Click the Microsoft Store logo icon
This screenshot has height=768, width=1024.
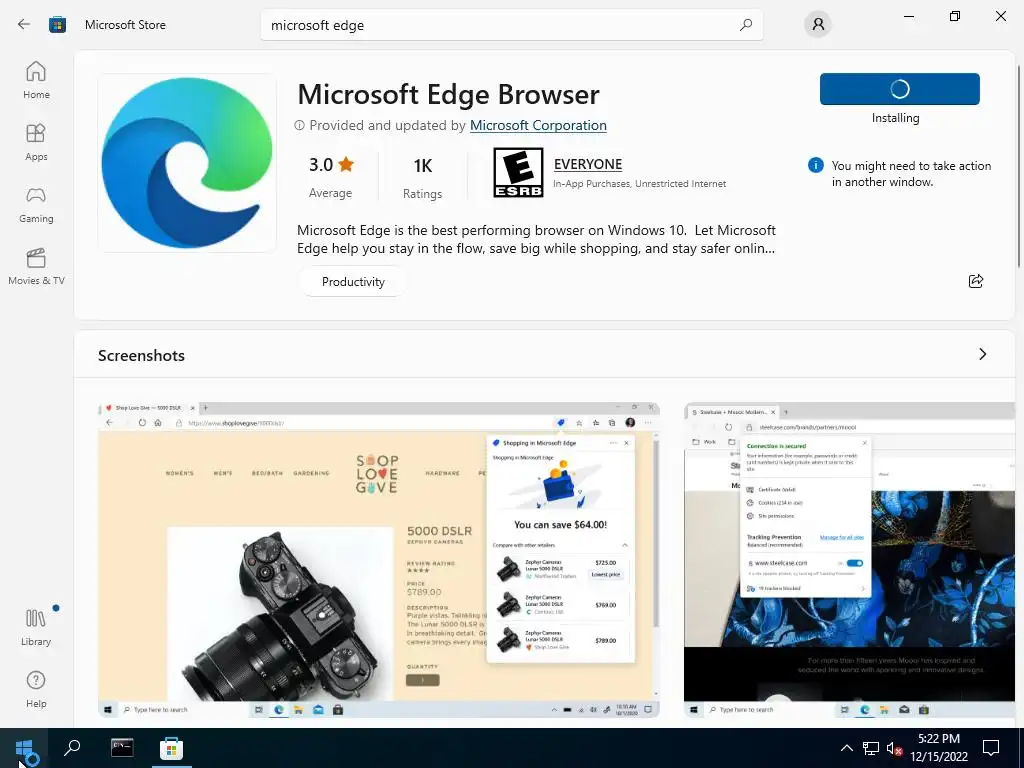click(x=57, y=25)
